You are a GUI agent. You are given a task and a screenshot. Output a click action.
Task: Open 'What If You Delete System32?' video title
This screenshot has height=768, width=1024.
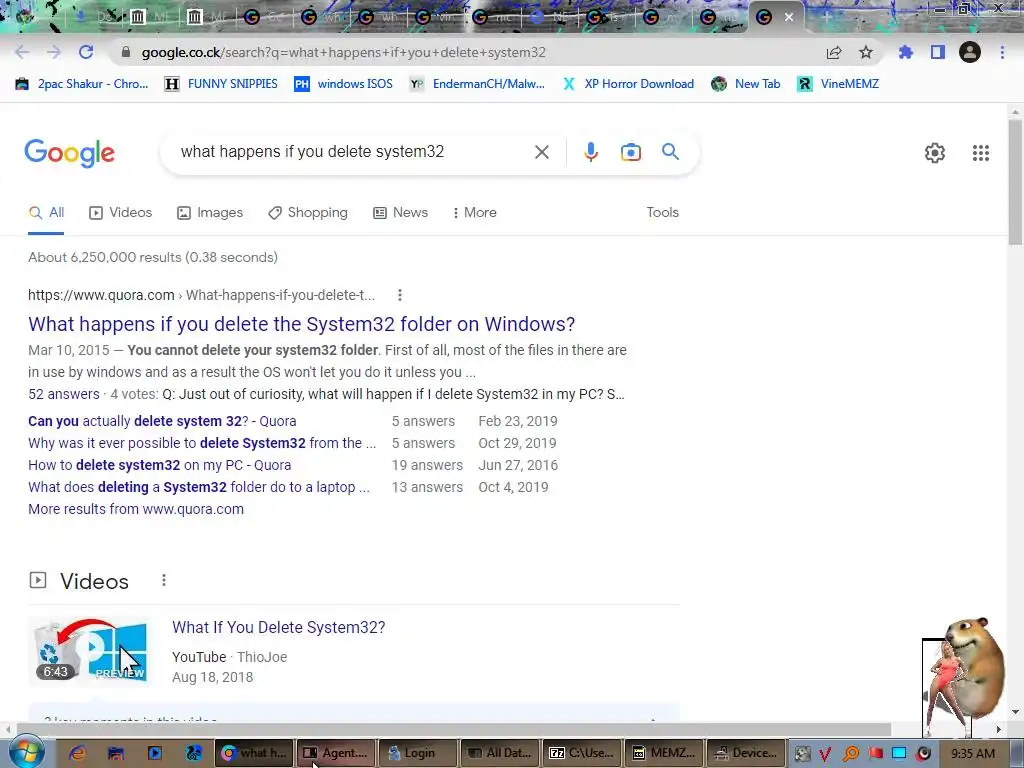(x=279, y=628)
